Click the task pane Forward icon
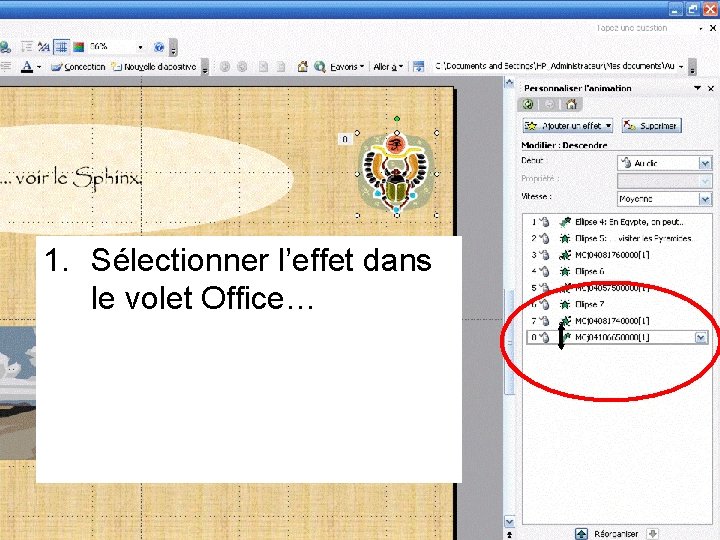Screen dimensions: 720x540 pyautogui.click(x=549, y=105)
